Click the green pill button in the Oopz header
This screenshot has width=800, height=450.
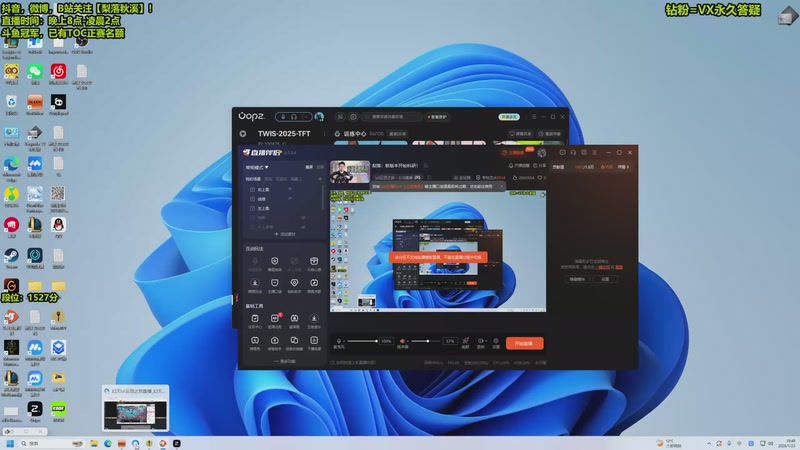509,117
